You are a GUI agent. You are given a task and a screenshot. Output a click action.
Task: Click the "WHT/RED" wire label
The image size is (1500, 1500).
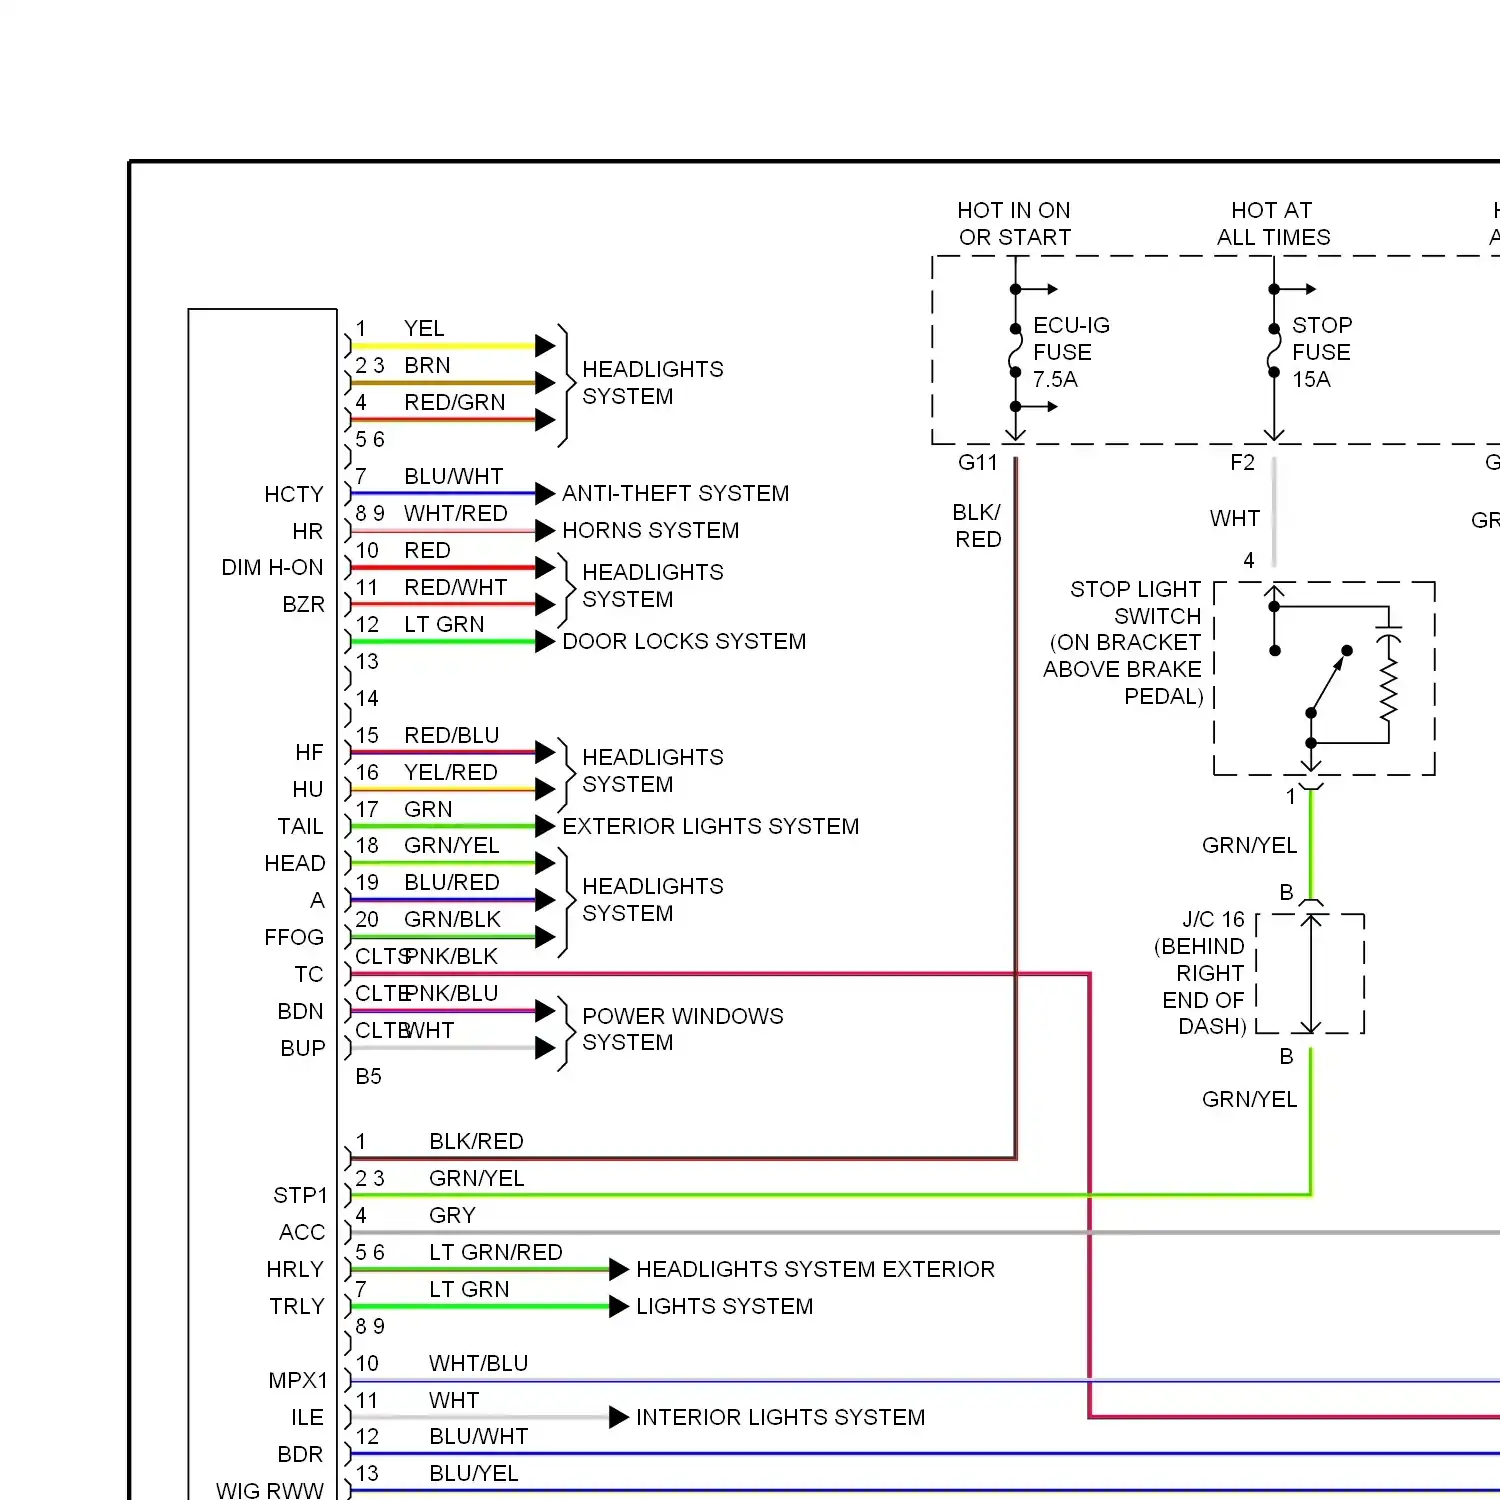pyautogui.click(x=455, y=514)
